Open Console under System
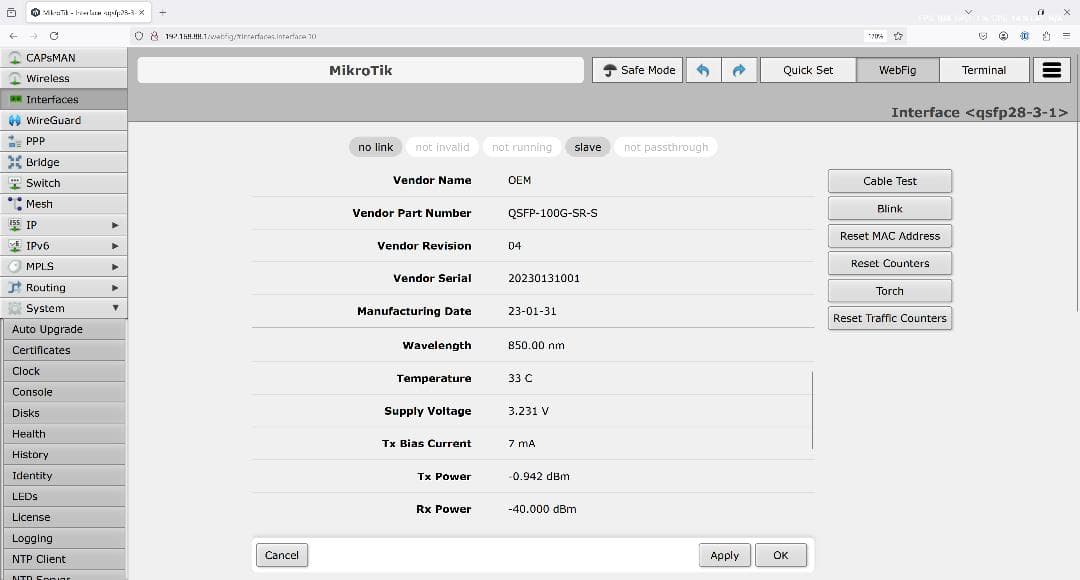This screenshot has width=1080, height=580. pyautogui.click(x=65, y=392)
